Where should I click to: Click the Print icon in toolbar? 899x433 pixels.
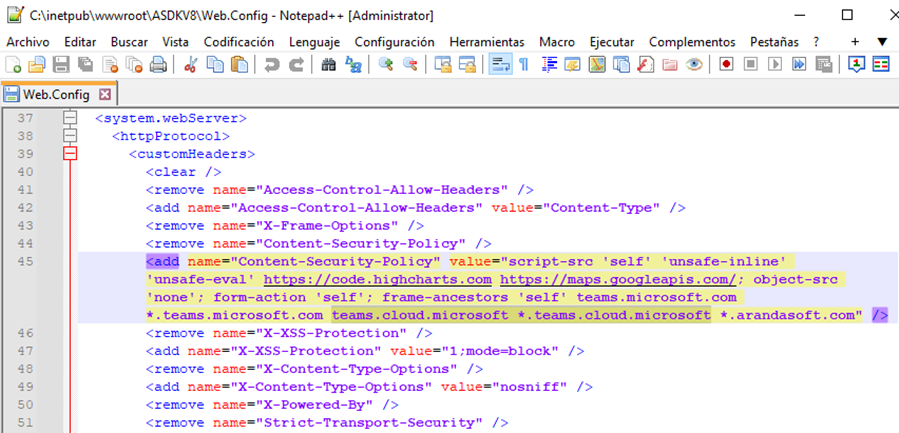[157, 65]
